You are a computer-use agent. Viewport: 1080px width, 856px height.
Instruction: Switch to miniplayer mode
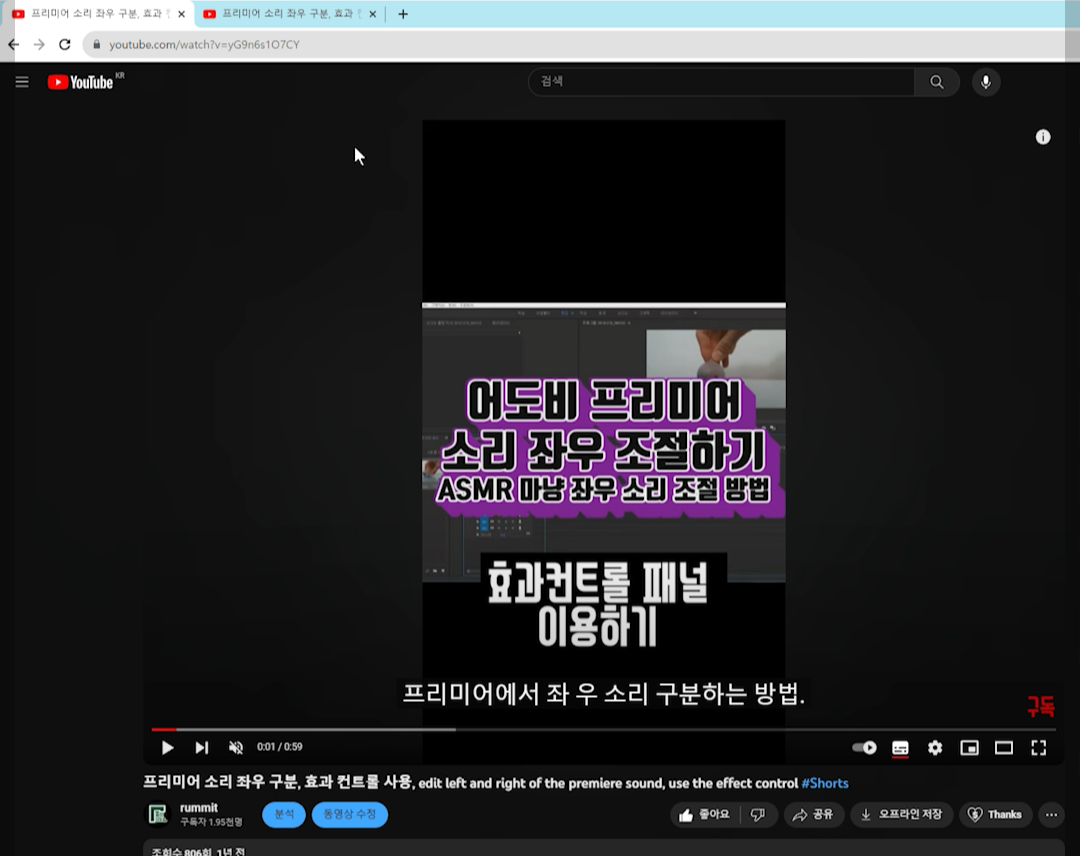[x=969, y=747]
